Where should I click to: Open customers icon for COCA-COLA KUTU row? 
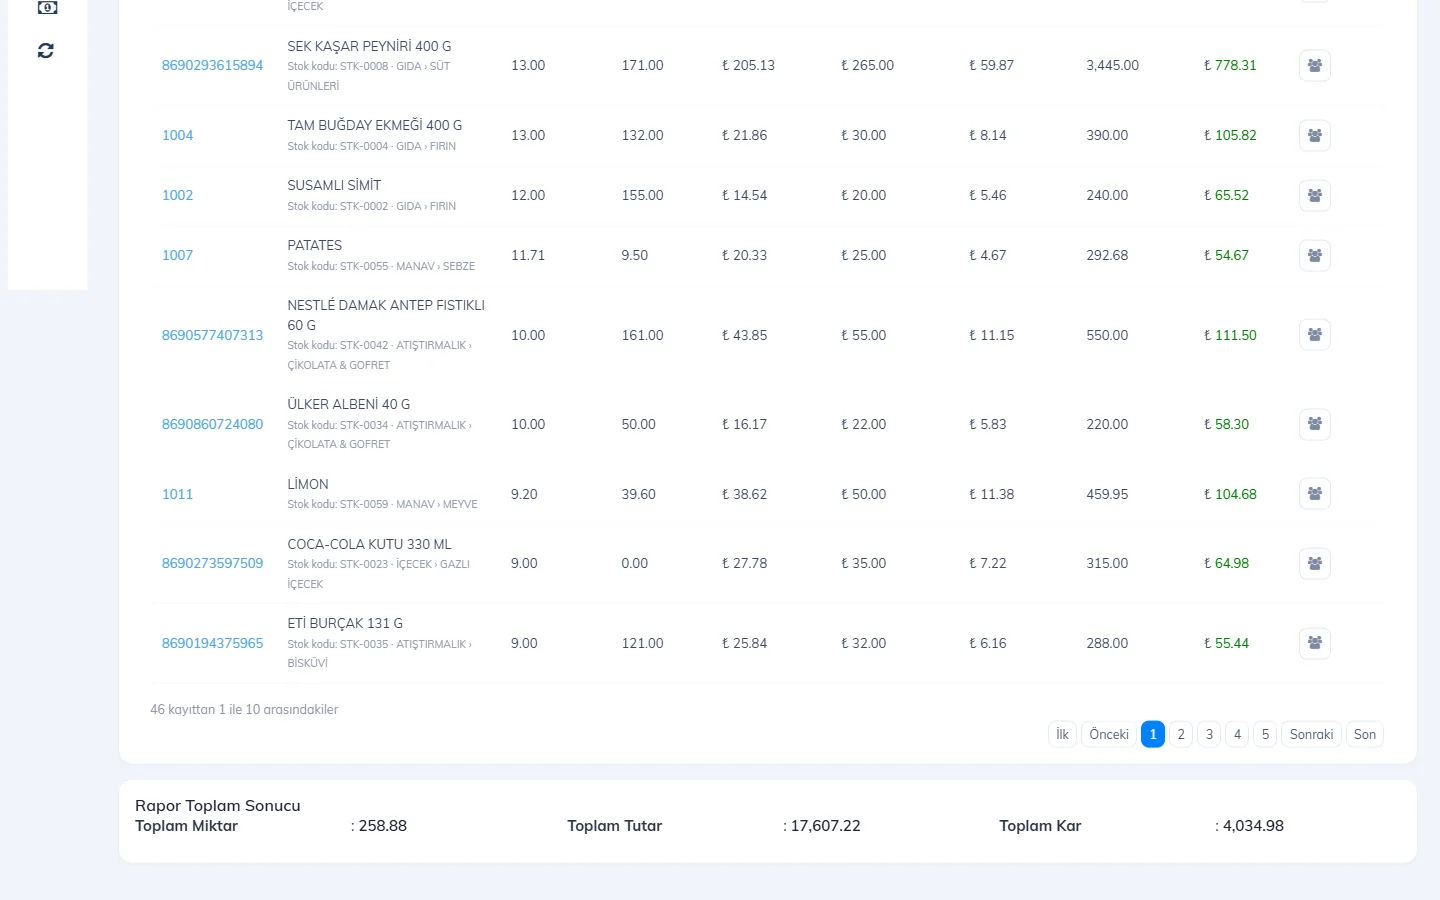point(1314,564)
